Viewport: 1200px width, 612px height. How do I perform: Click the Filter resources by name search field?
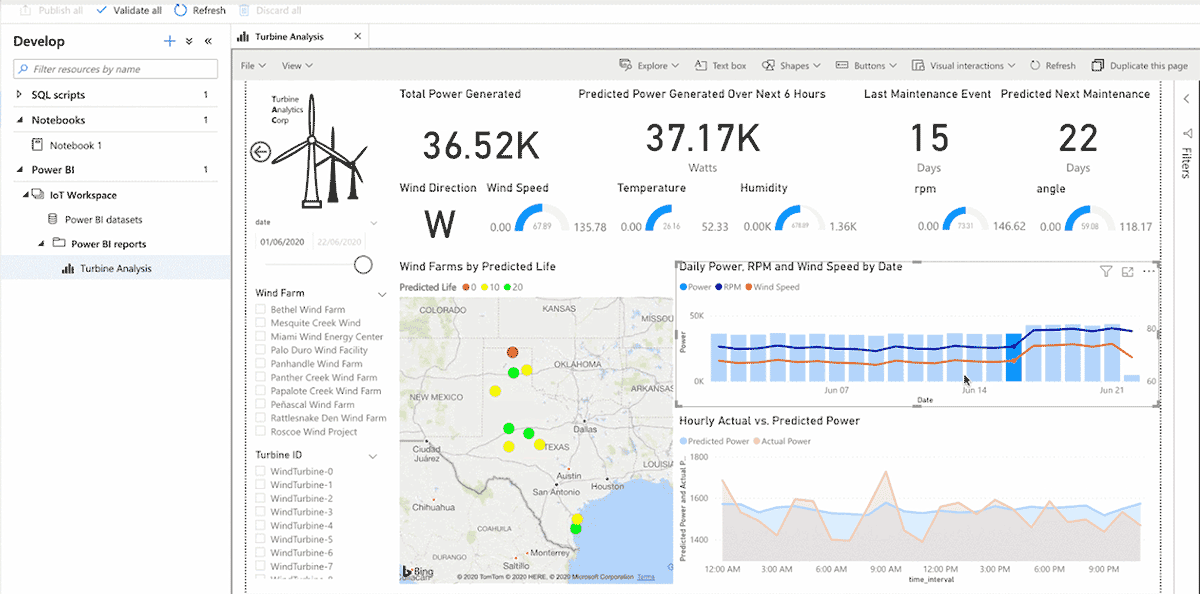tap(116, 69)
